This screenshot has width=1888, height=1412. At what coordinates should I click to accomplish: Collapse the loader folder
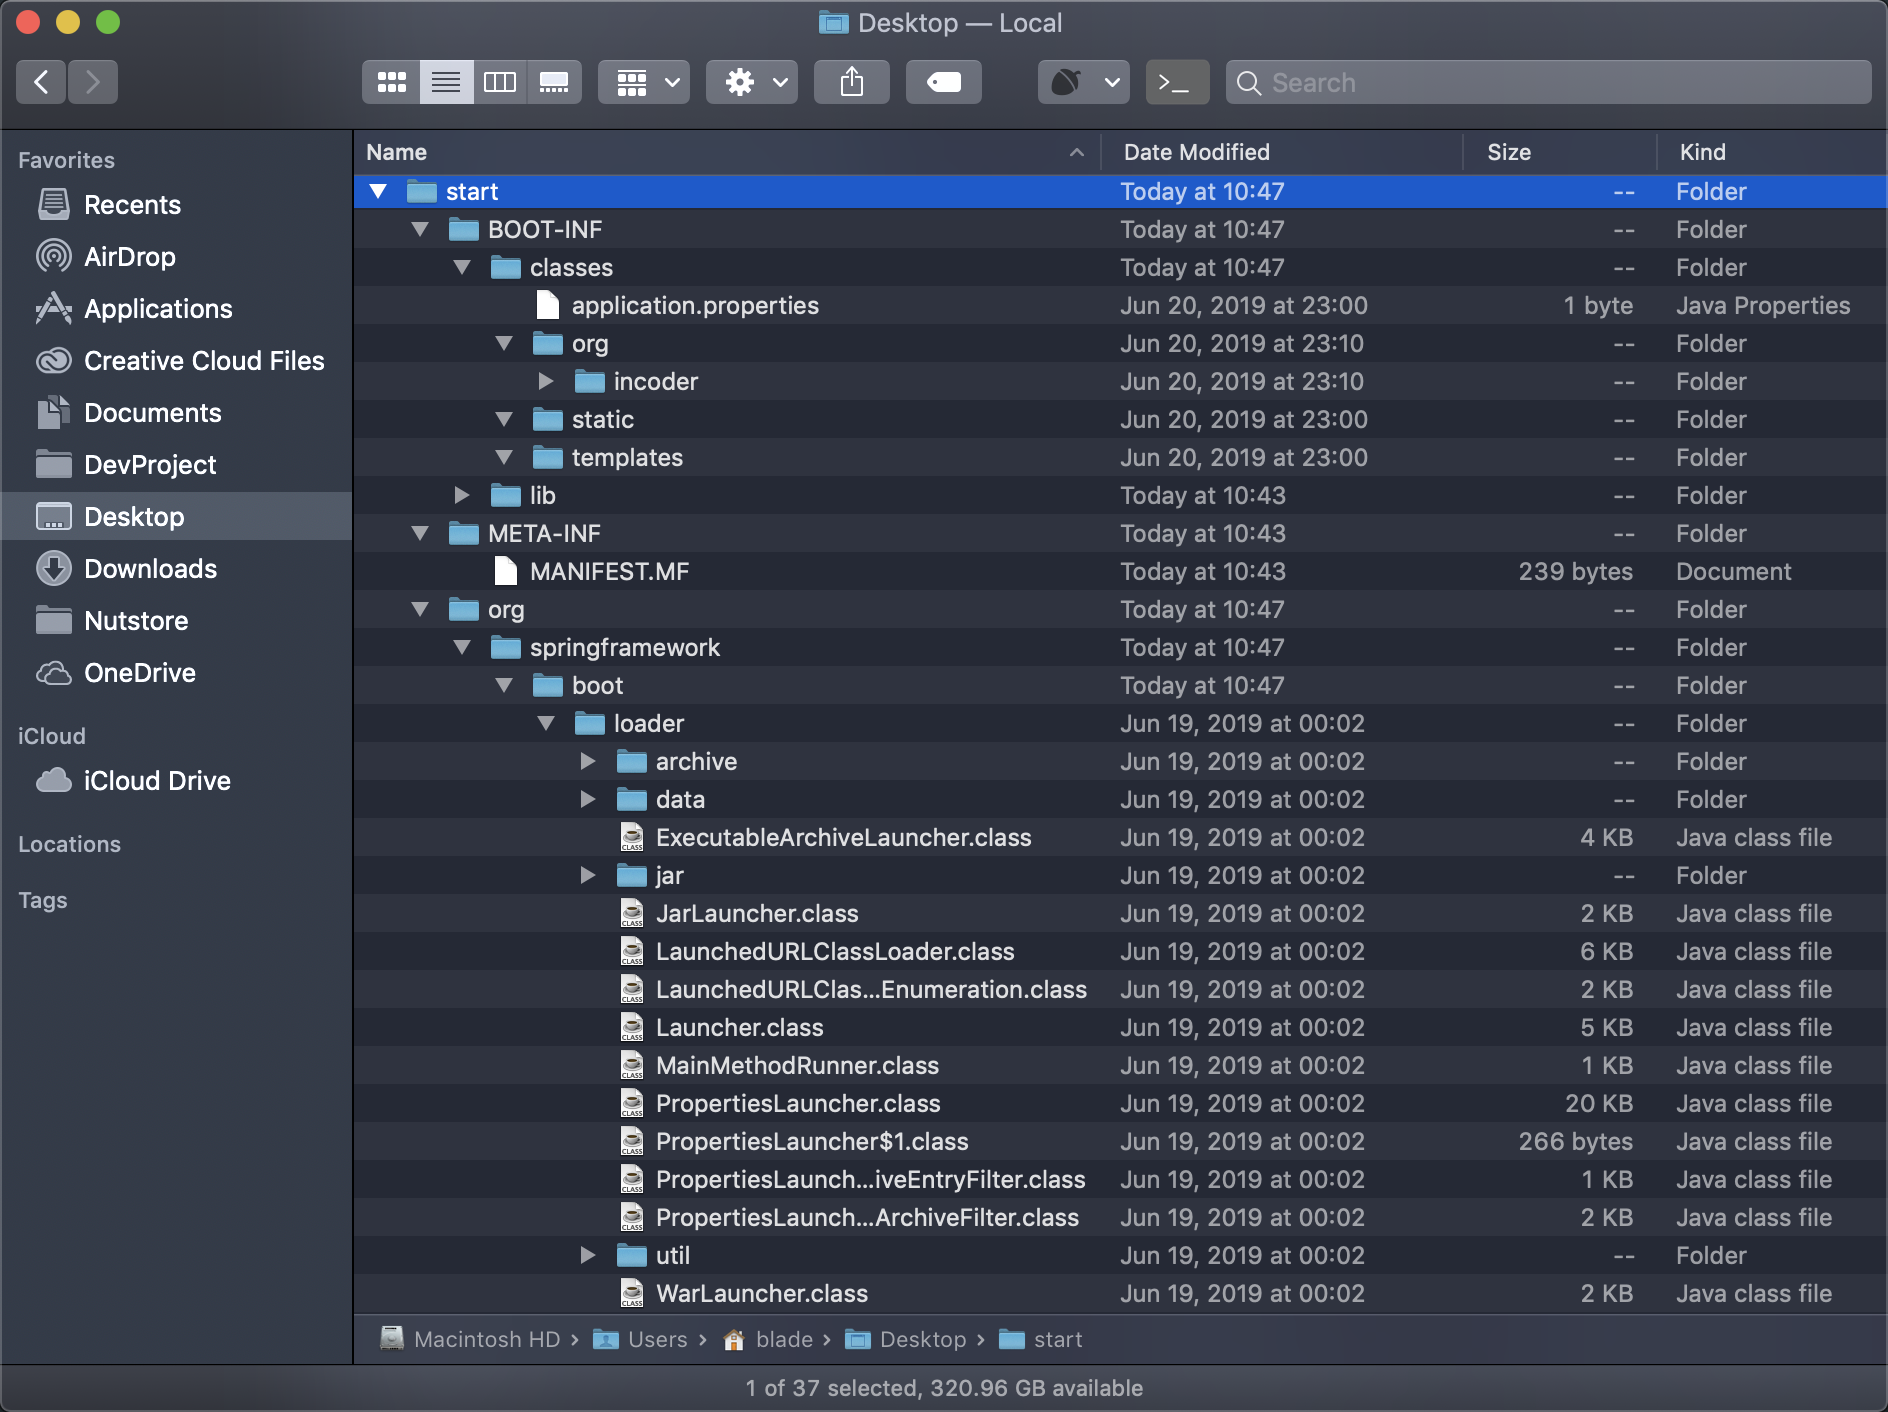(546, 723)
